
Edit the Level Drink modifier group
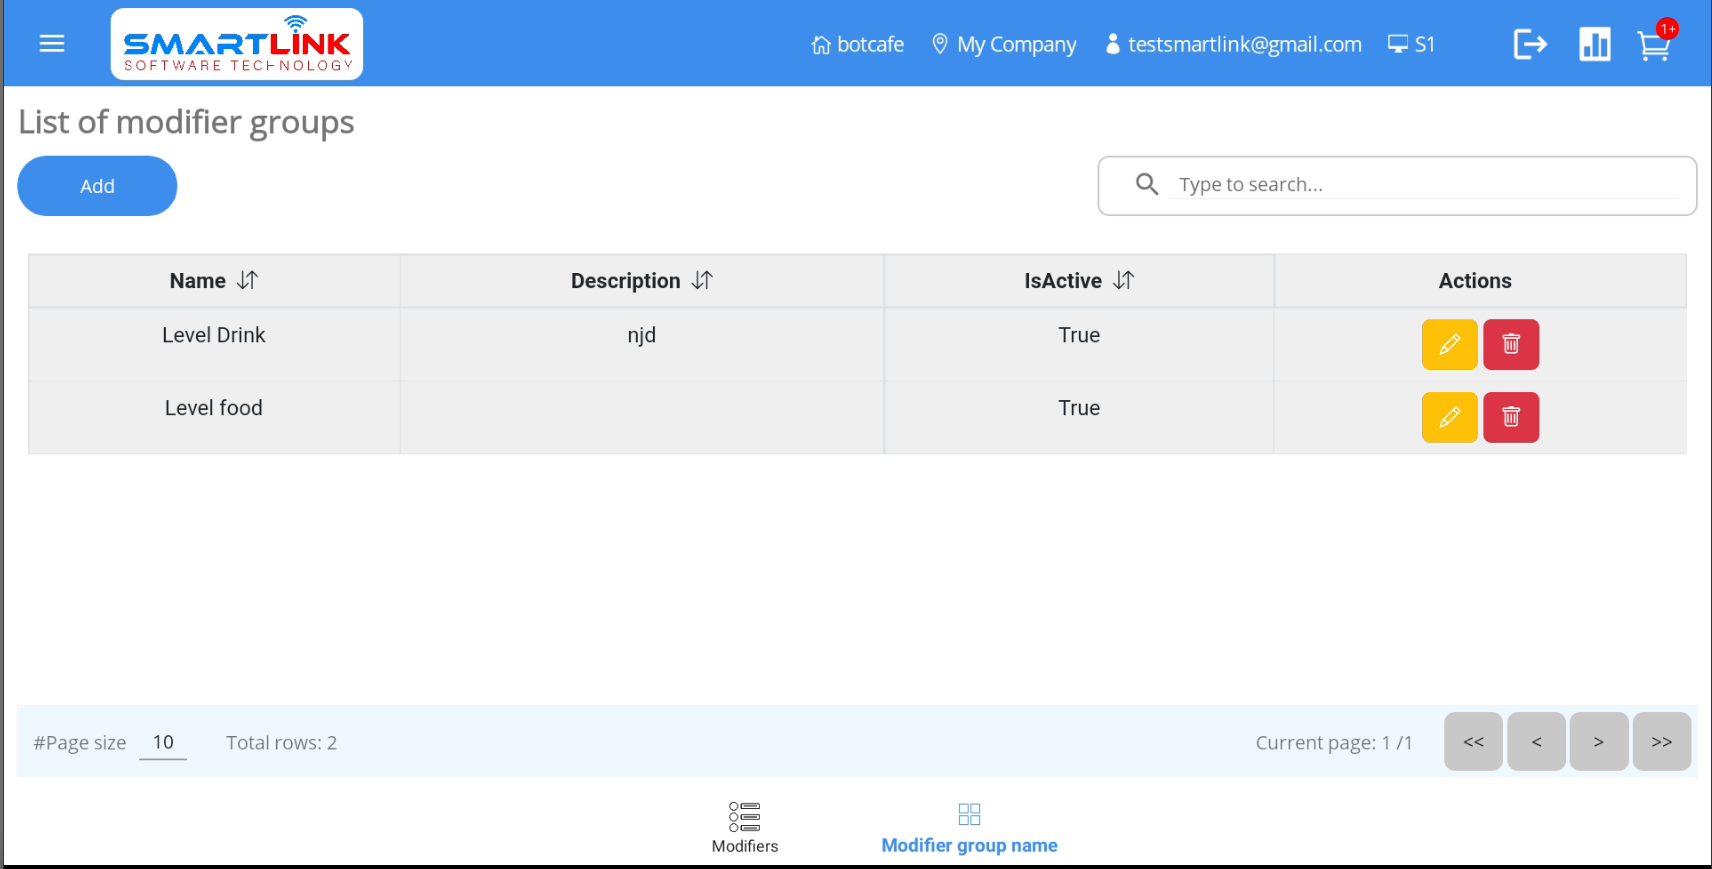[1449, 345]
